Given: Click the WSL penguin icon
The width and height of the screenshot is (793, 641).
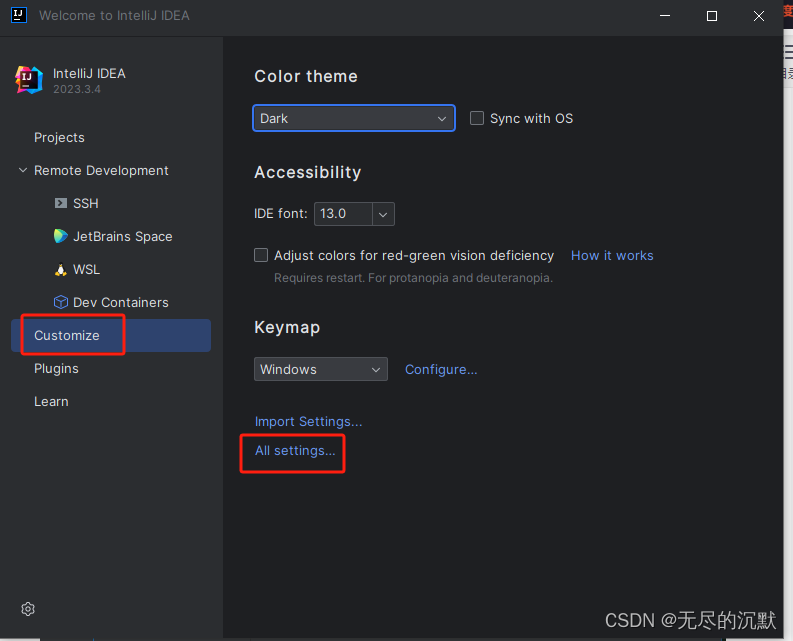Looking at the screenshot, I should [61, 270].
